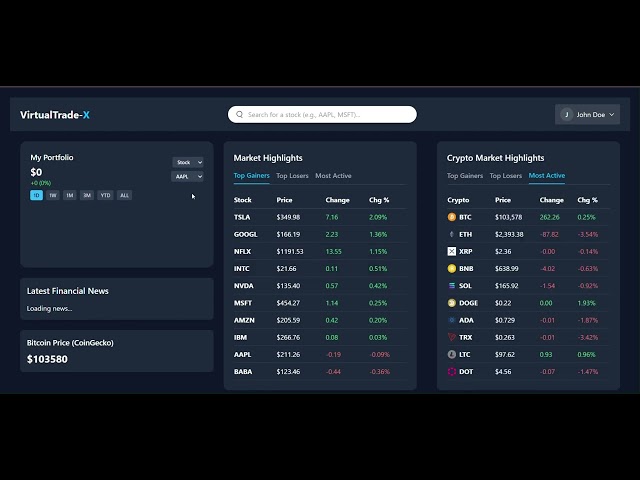Click the DOT coin icon
The image size is (640, 480).
(x=451, y=371)
